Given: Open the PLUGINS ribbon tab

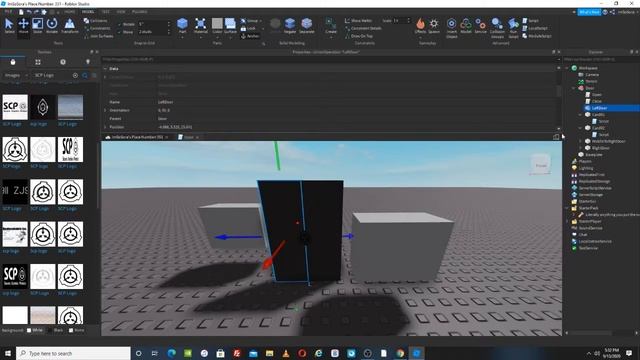Looking at the screenshot, I should click(140, 12).
